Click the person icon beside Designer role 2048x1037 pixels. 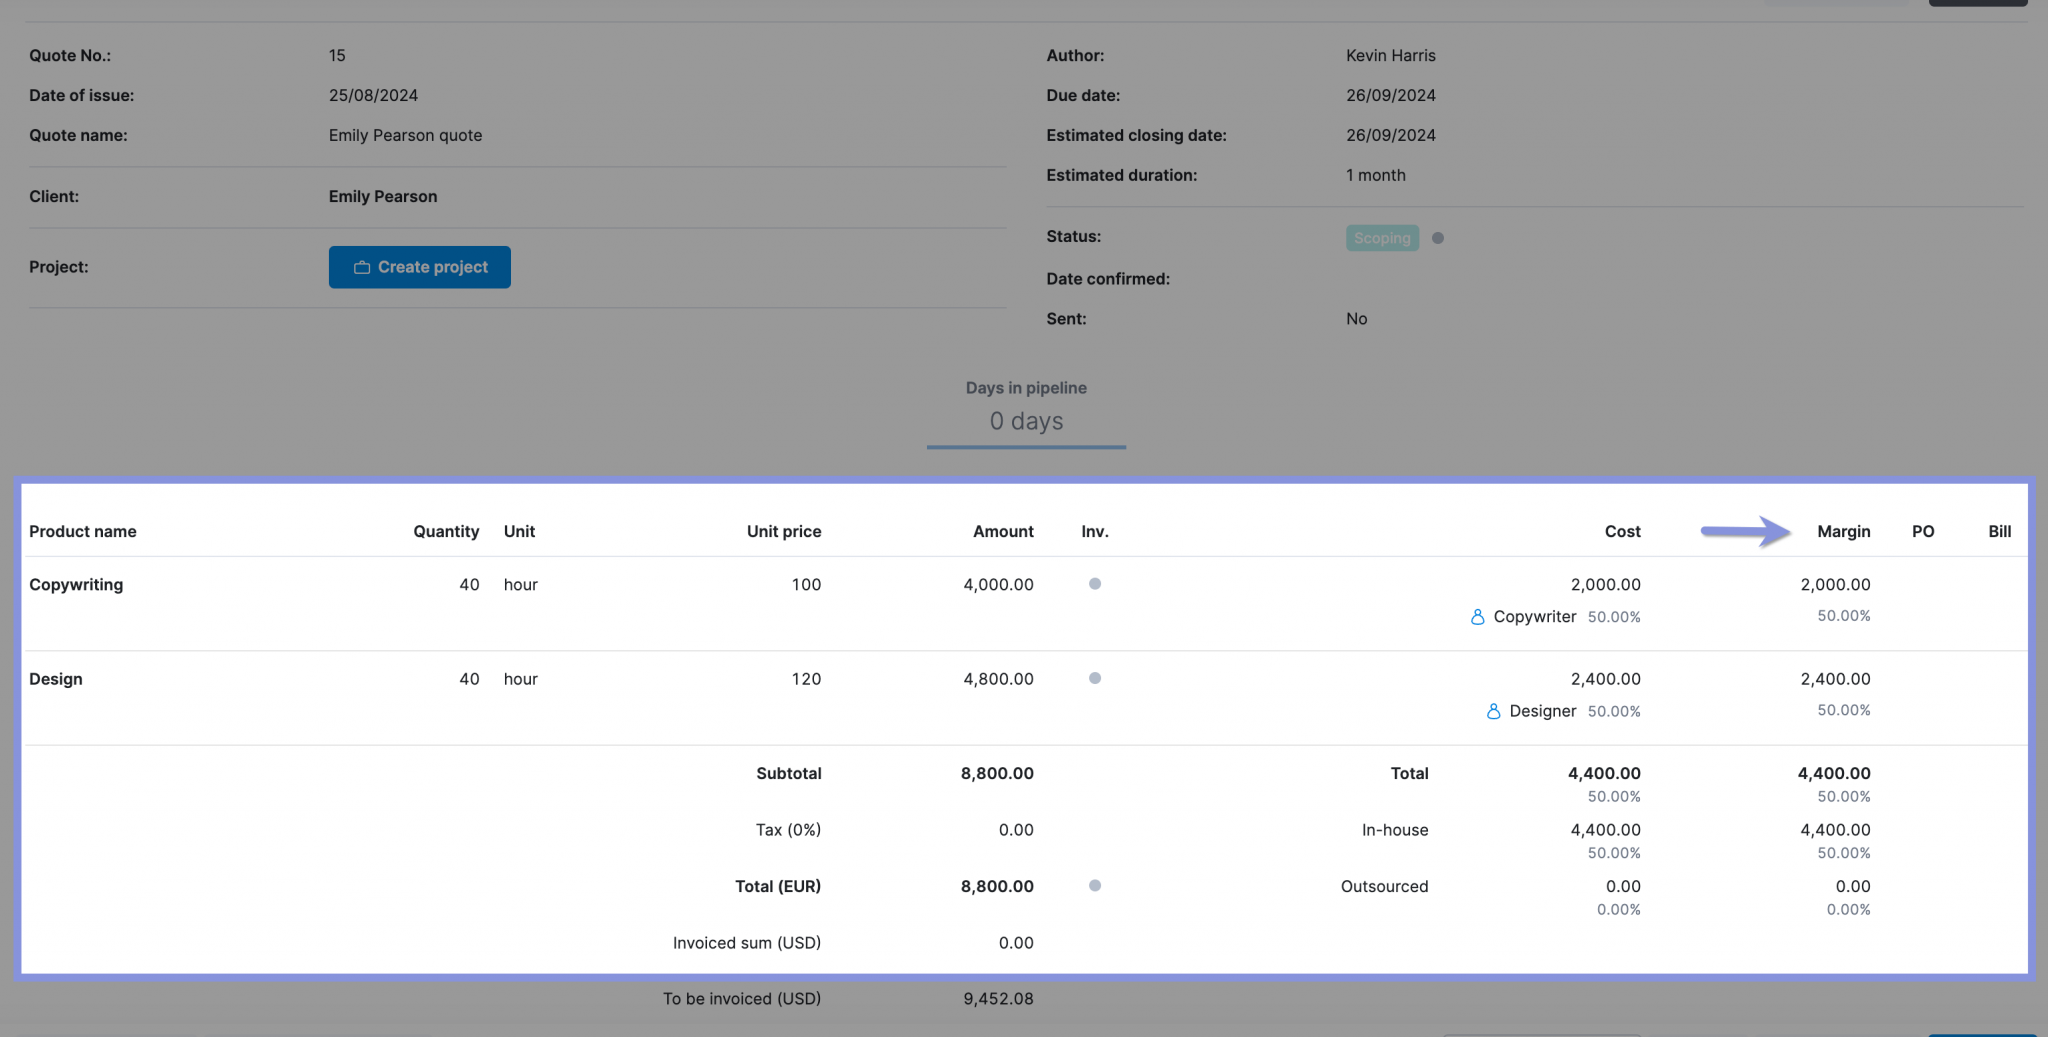click(1492, 711)
